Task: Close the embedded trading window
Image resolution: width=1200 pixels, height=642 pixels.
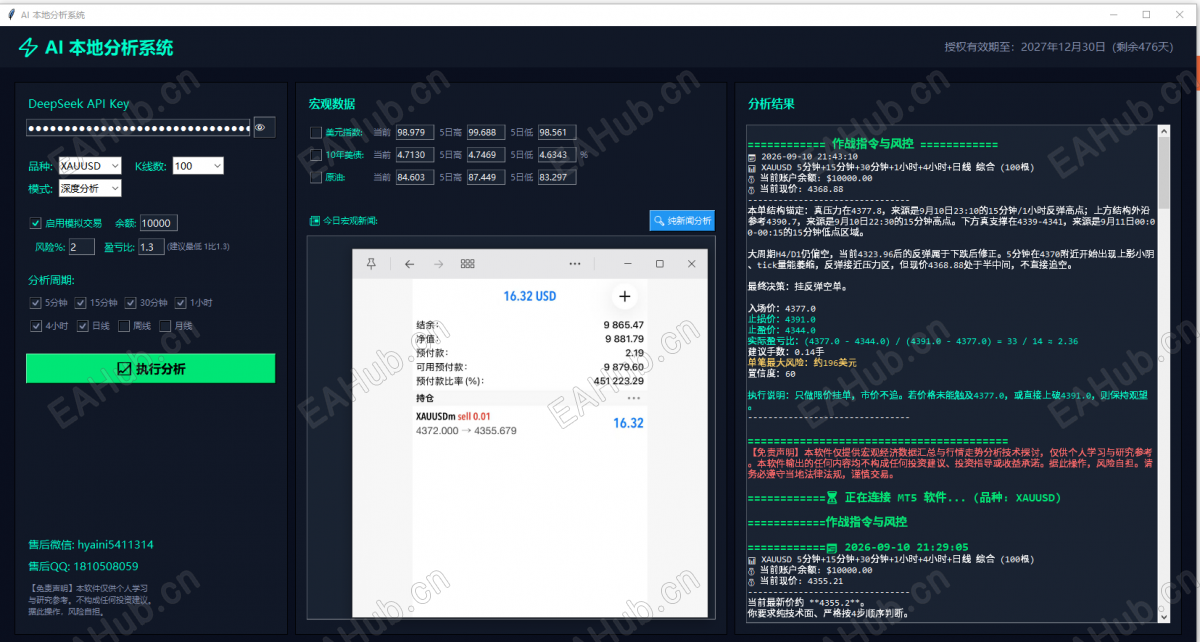Action: point(690,264)
